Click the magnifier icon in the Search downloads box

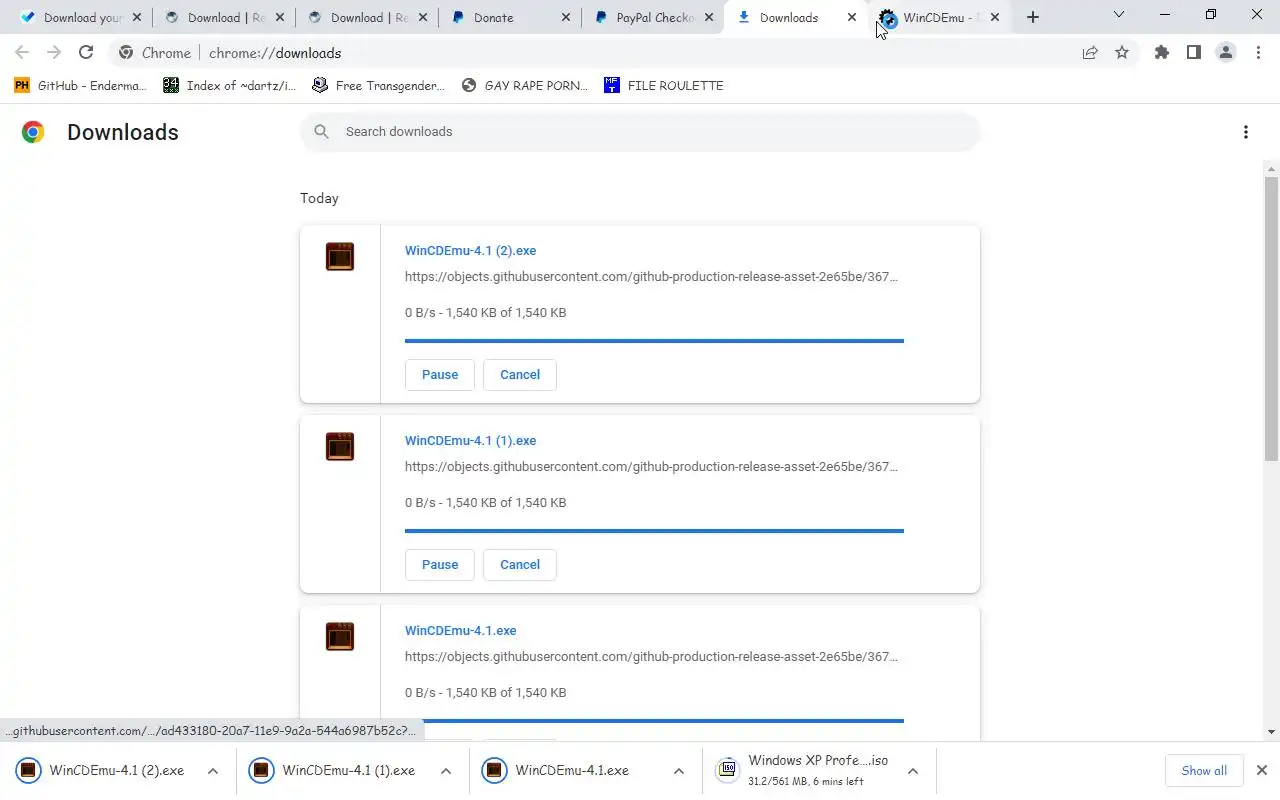[x=322, y=132]
